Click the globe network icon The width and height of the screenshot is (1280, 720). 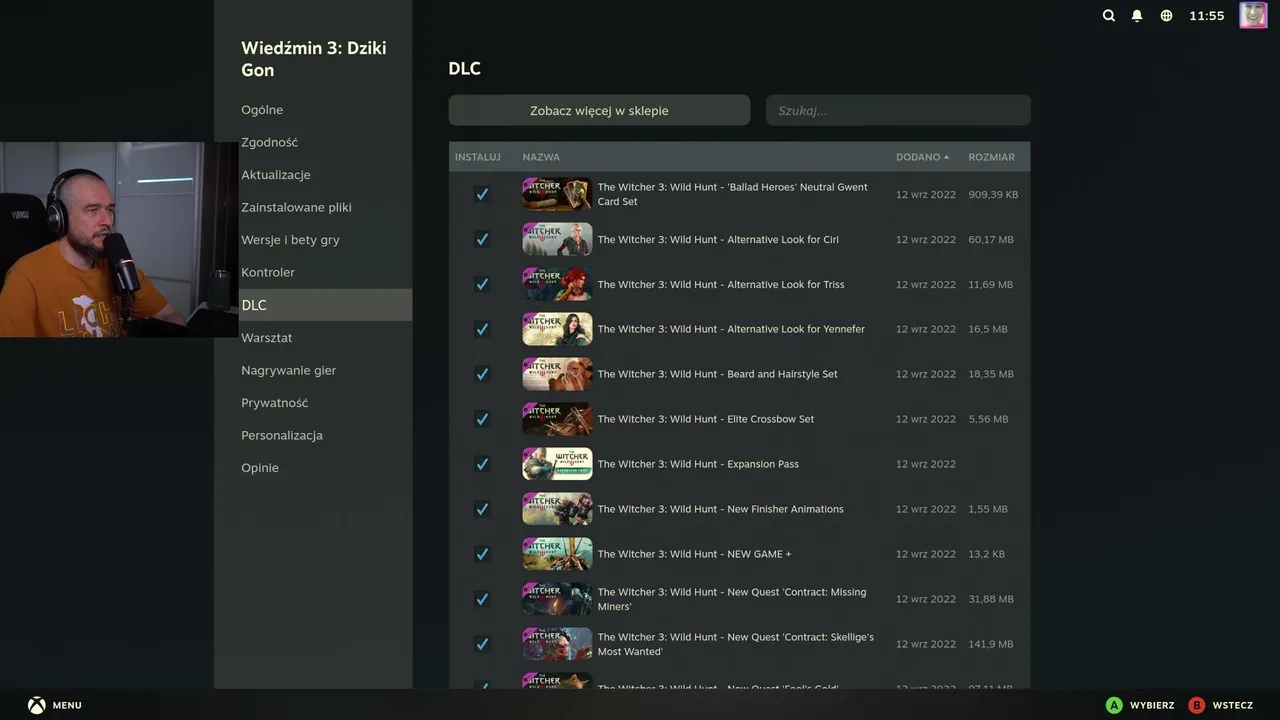click(1166, 16)
